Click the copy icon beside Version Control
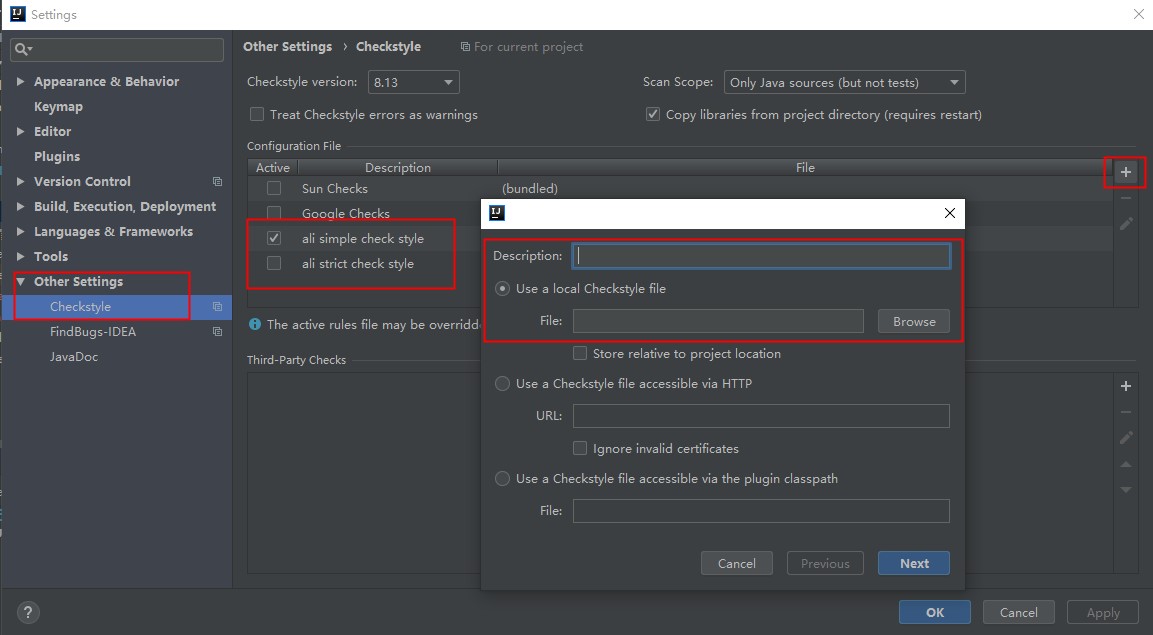The width and height of the screenshot is (1153, 635). point(217,182)
